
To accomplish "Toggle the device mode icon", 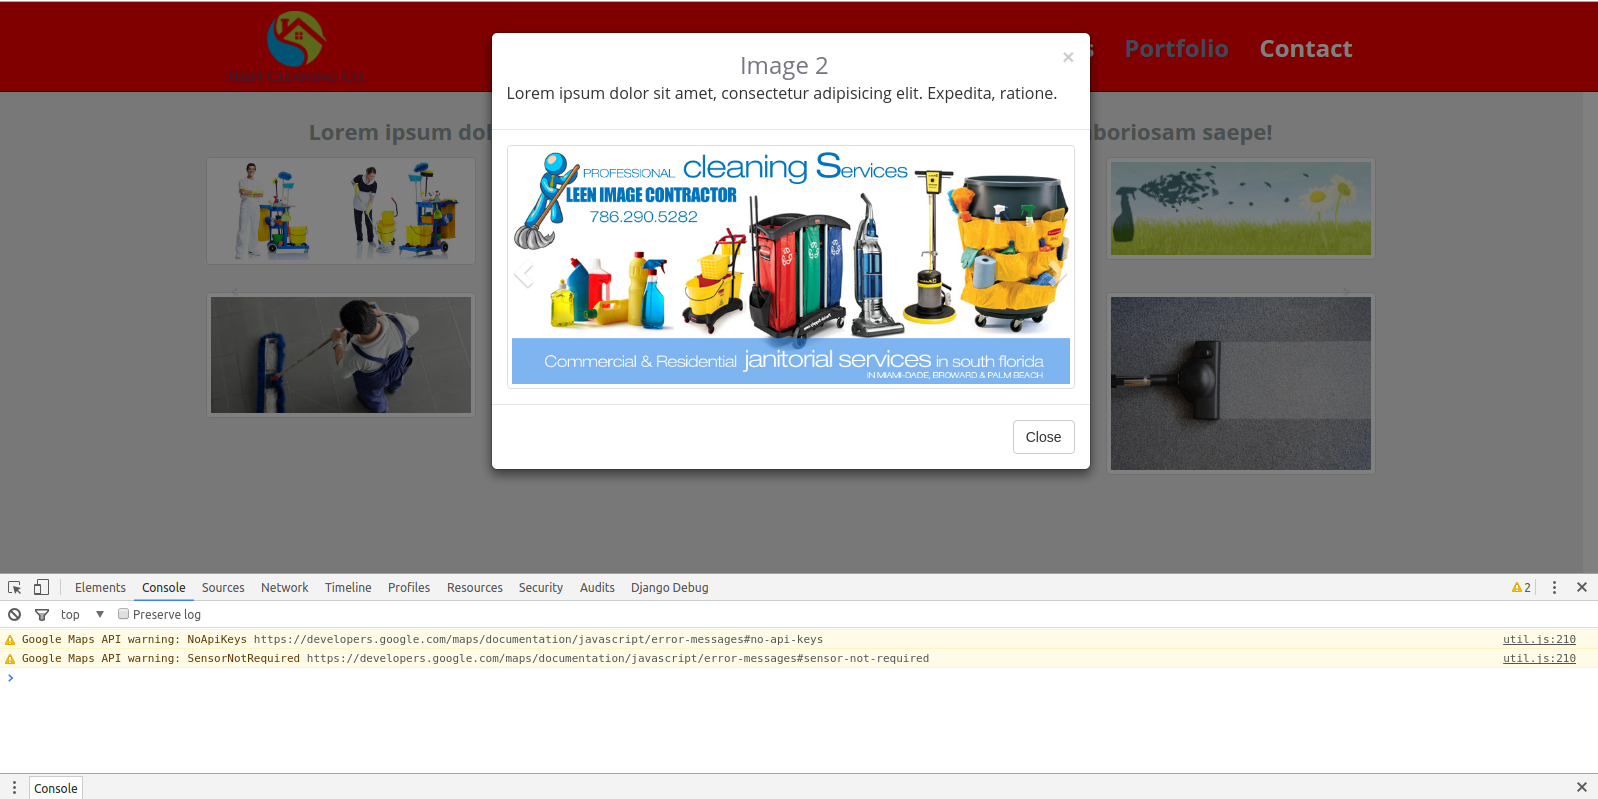I will point(41,587).
